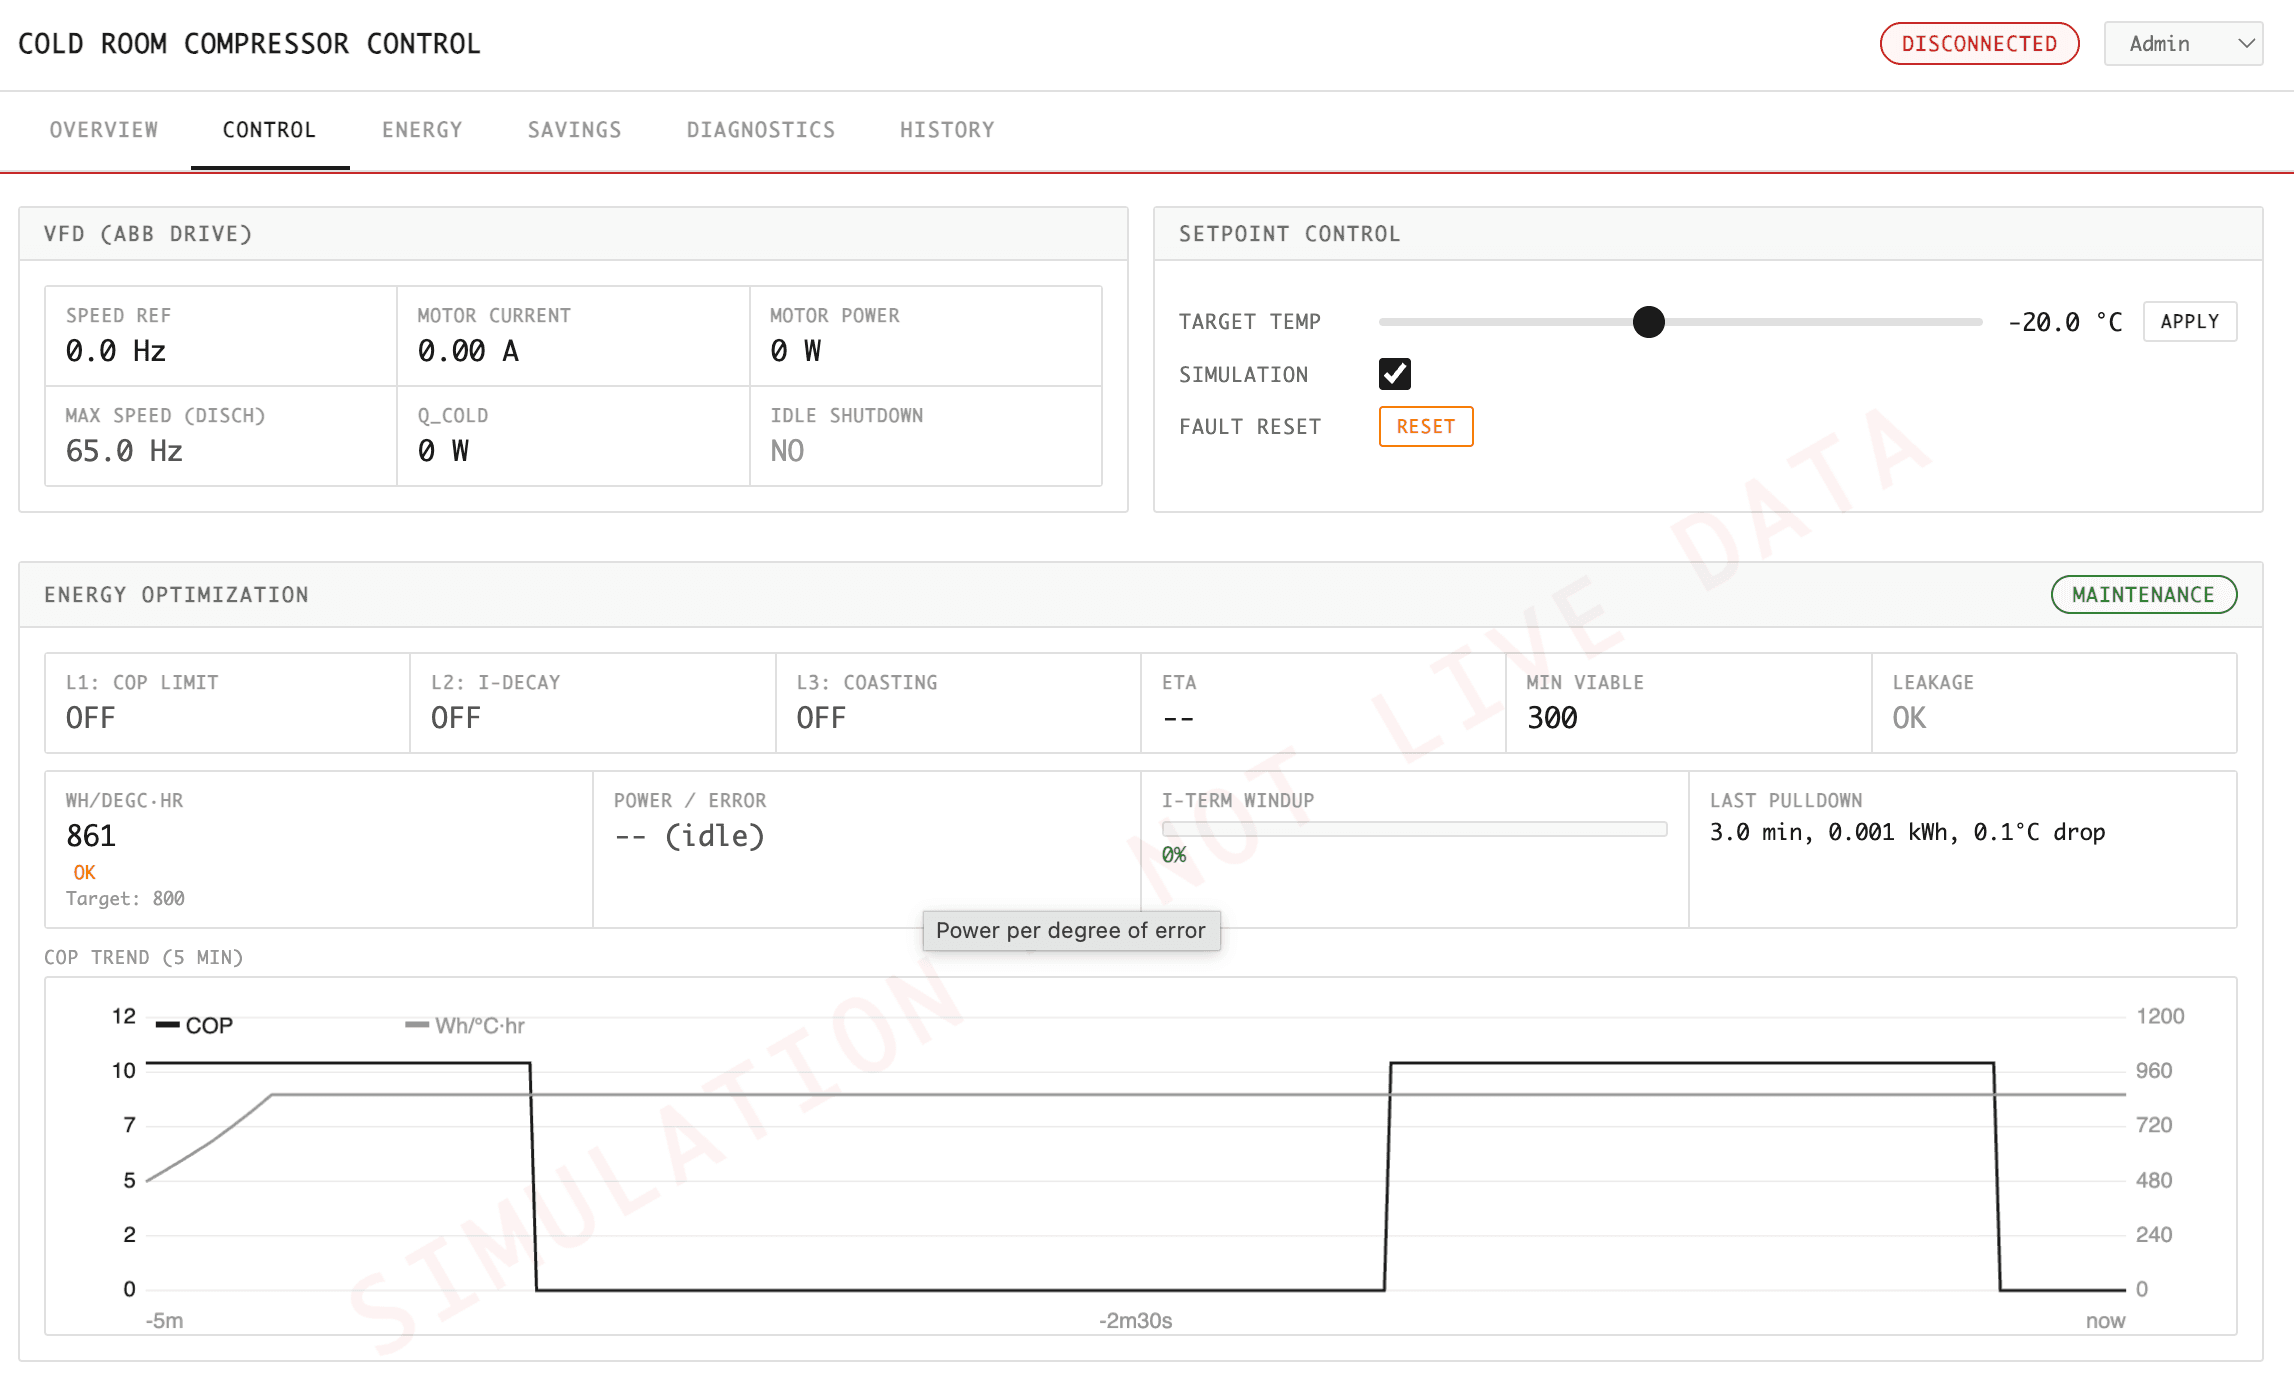Select the Wh/degC·hr 861 value
Image resolution: width=2294 pixels, height=1392 pixels.
pyautogui.click(x=91, y=836)
